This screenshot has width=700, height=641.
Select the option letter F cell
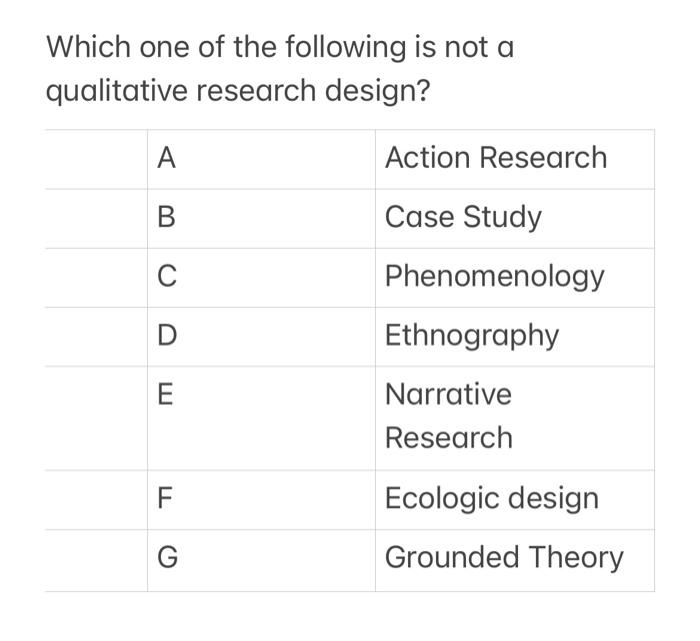[x=261, y=500]
